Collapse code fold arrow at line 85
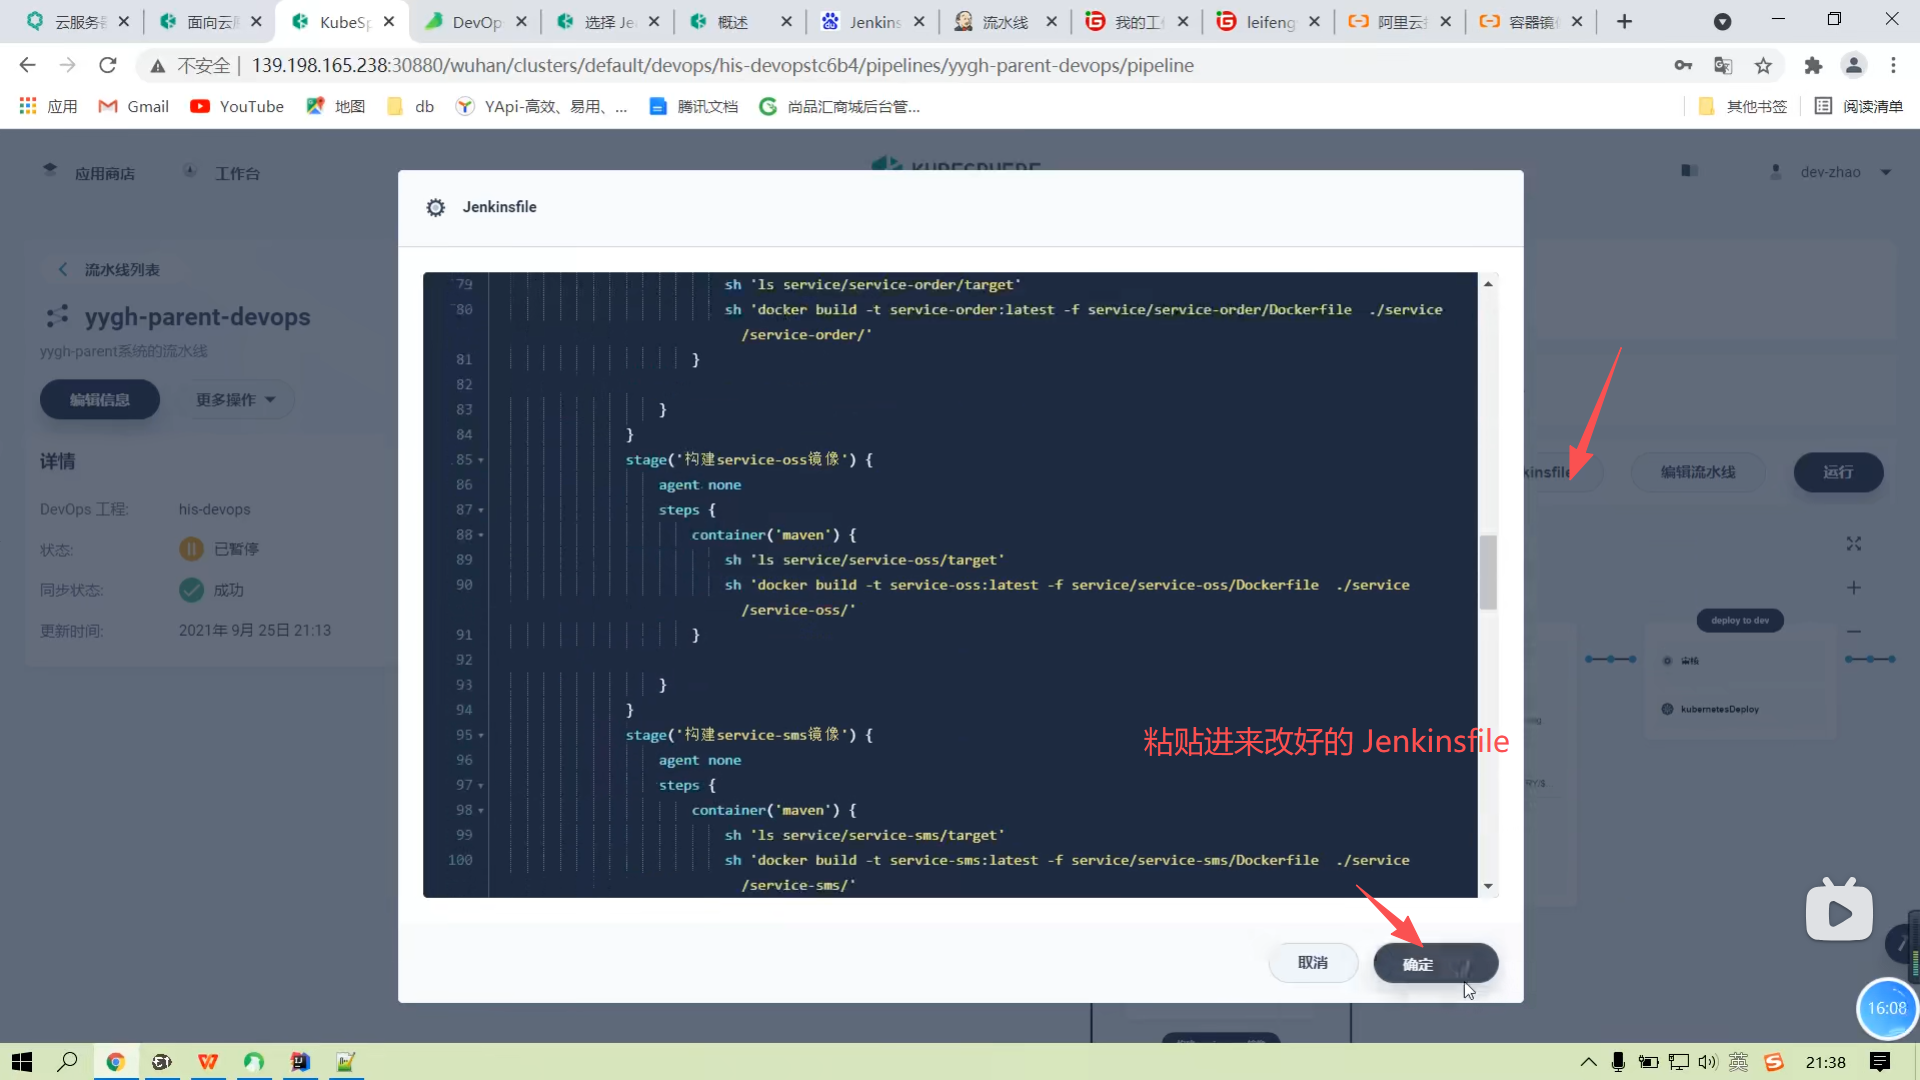1920x1080 pixels. click(x=481, y=460)
